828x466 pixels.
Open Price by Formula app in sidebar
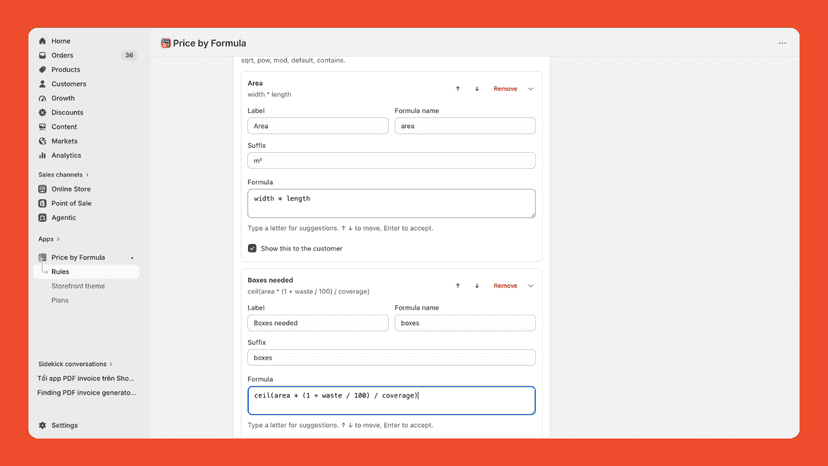[x=78, y=257]
